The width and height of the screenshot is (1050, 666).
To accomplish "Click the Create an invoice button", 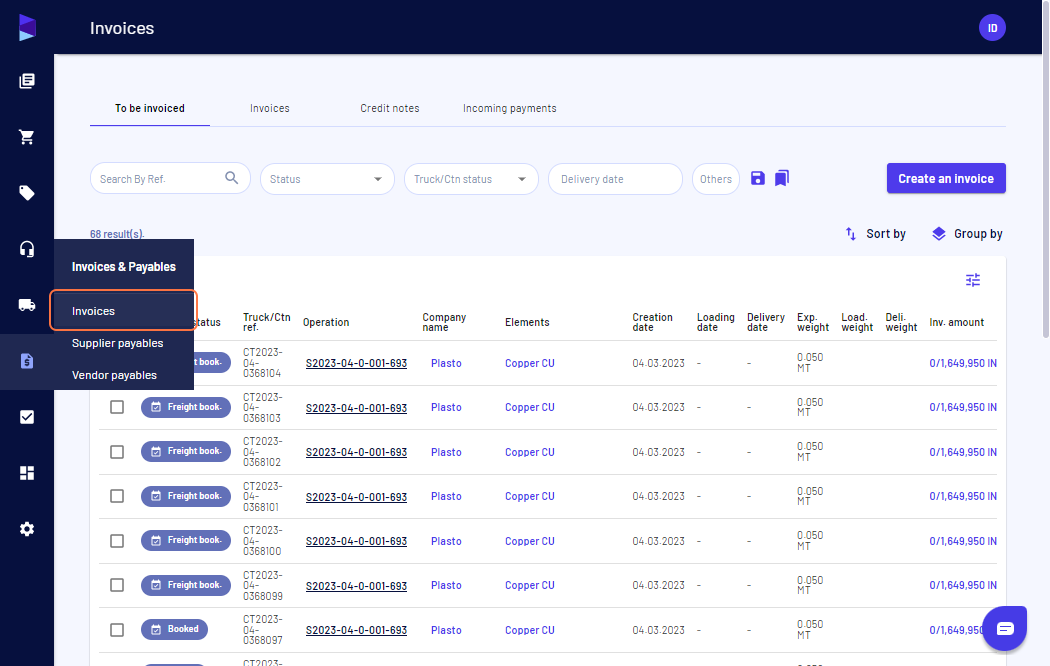I will (x=946, y=179).
